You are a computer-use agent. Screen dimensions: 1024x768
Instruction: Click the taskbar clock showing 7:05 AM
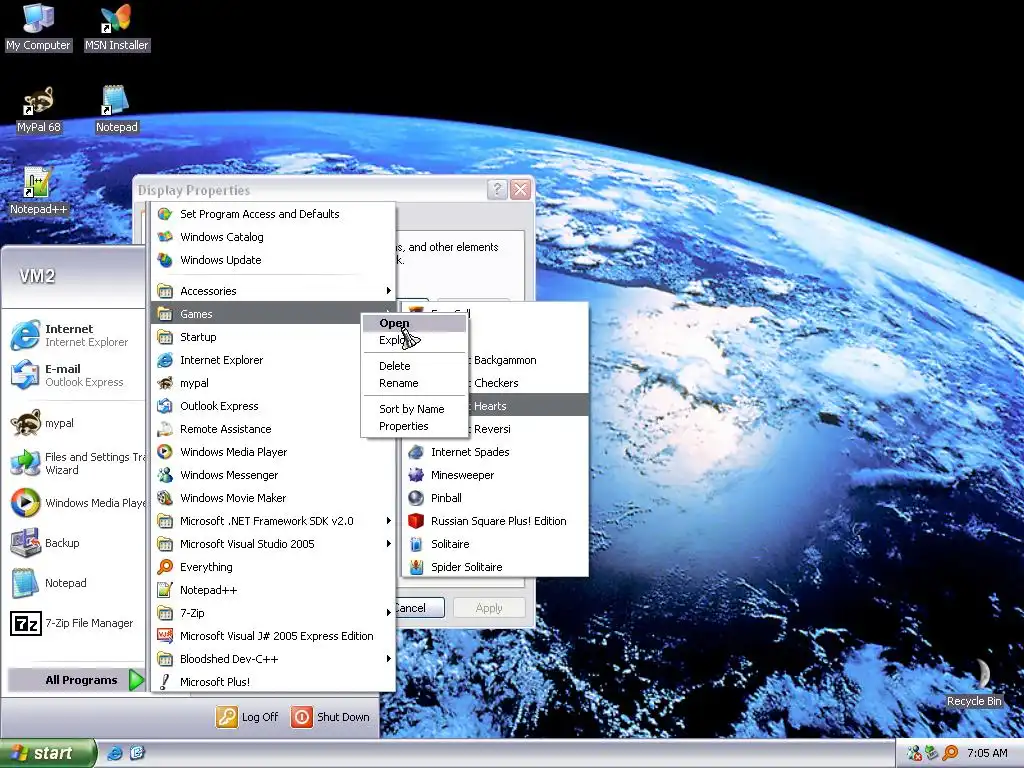pos(987,753)
